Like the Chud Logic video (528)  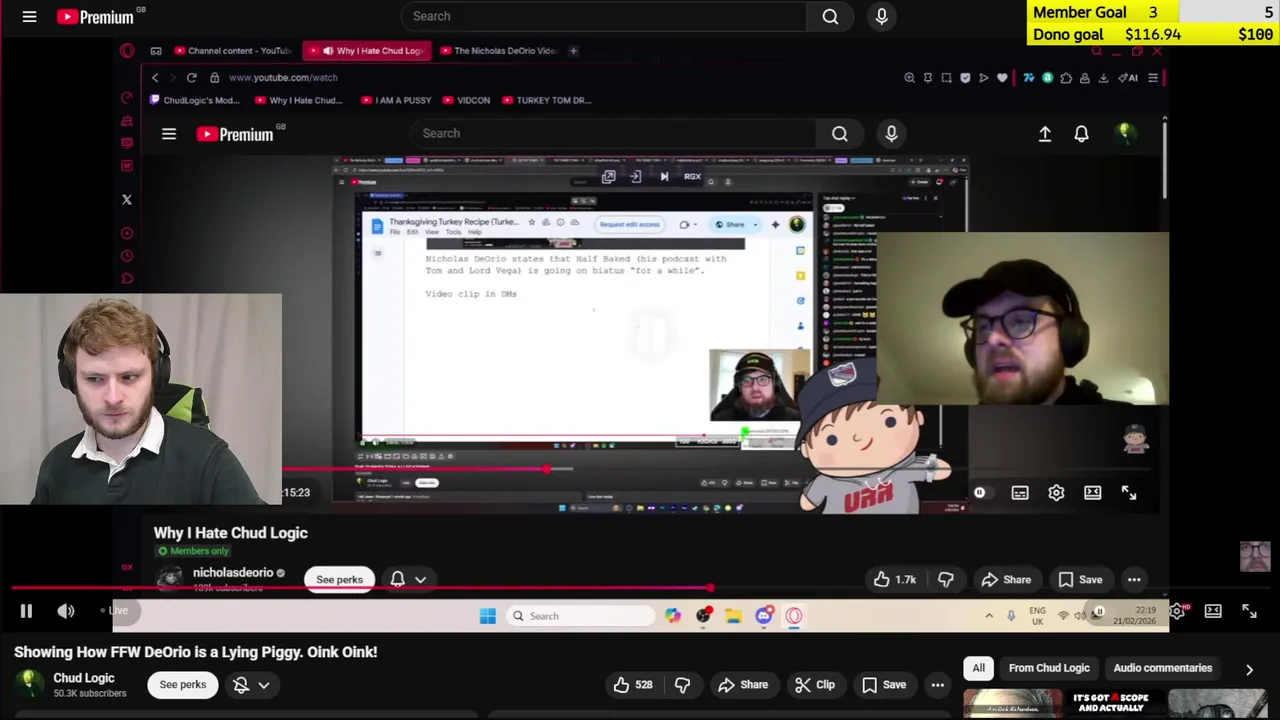pyautogui.click(x=633, y=685)
